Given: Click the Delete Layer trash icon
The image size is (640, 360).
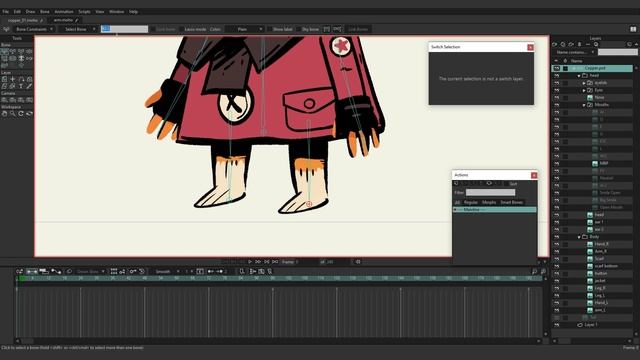Looking at the screenshot, I should tap(579, 44).
